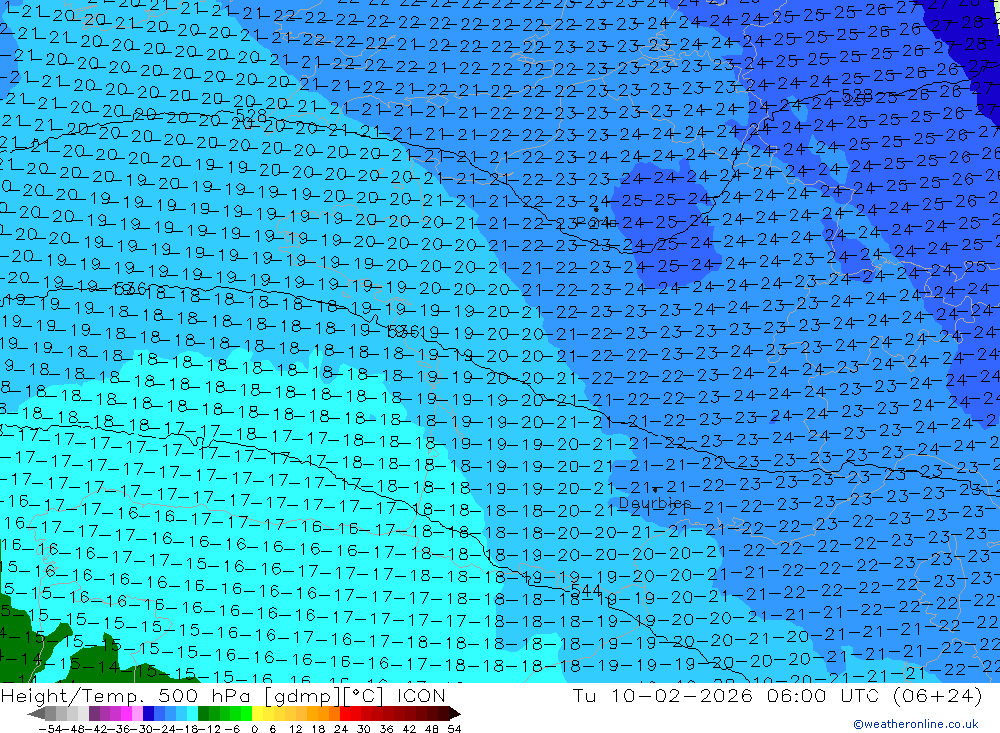Click the right dark arrow of color scale

tap(455, 714)
